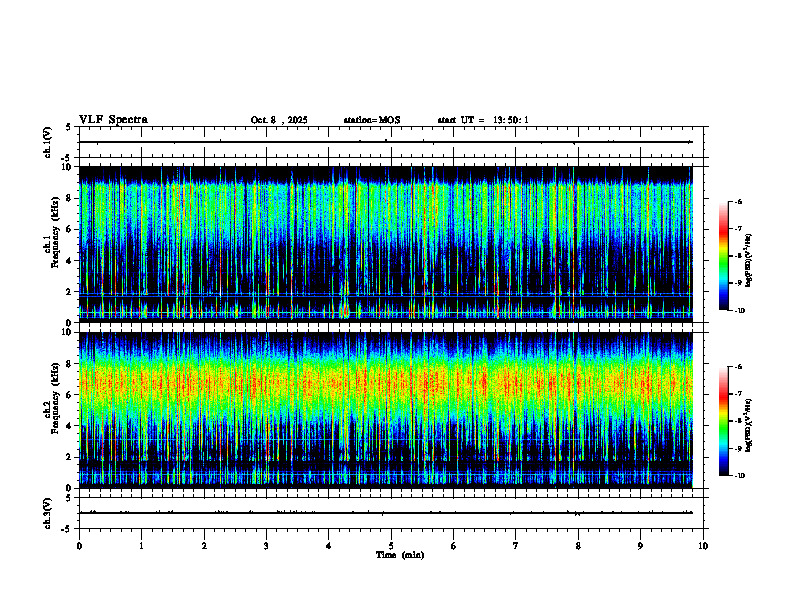Click the "start UT = 13:50: 1" text
Viewport: 792px width, 612px height.
pos(483,120)
